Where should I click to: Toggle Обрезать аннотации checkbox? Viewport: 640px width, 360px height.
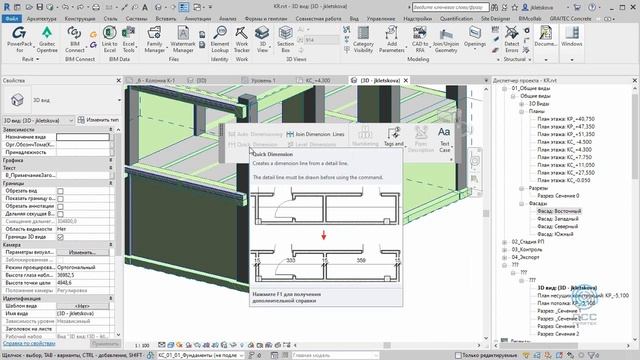[x=60, y=207]
